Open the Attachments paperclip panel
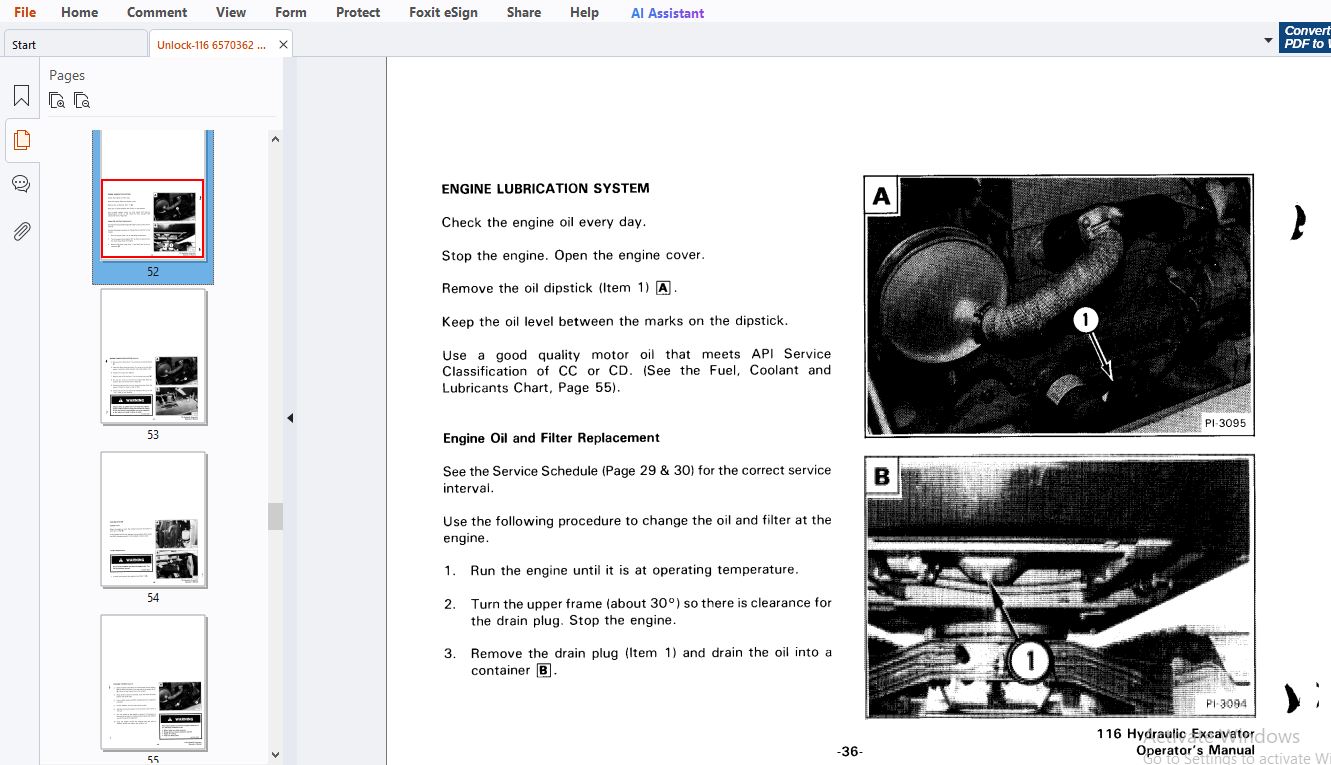The height and width of the screenshot is (765, 1331). point(21,231)
